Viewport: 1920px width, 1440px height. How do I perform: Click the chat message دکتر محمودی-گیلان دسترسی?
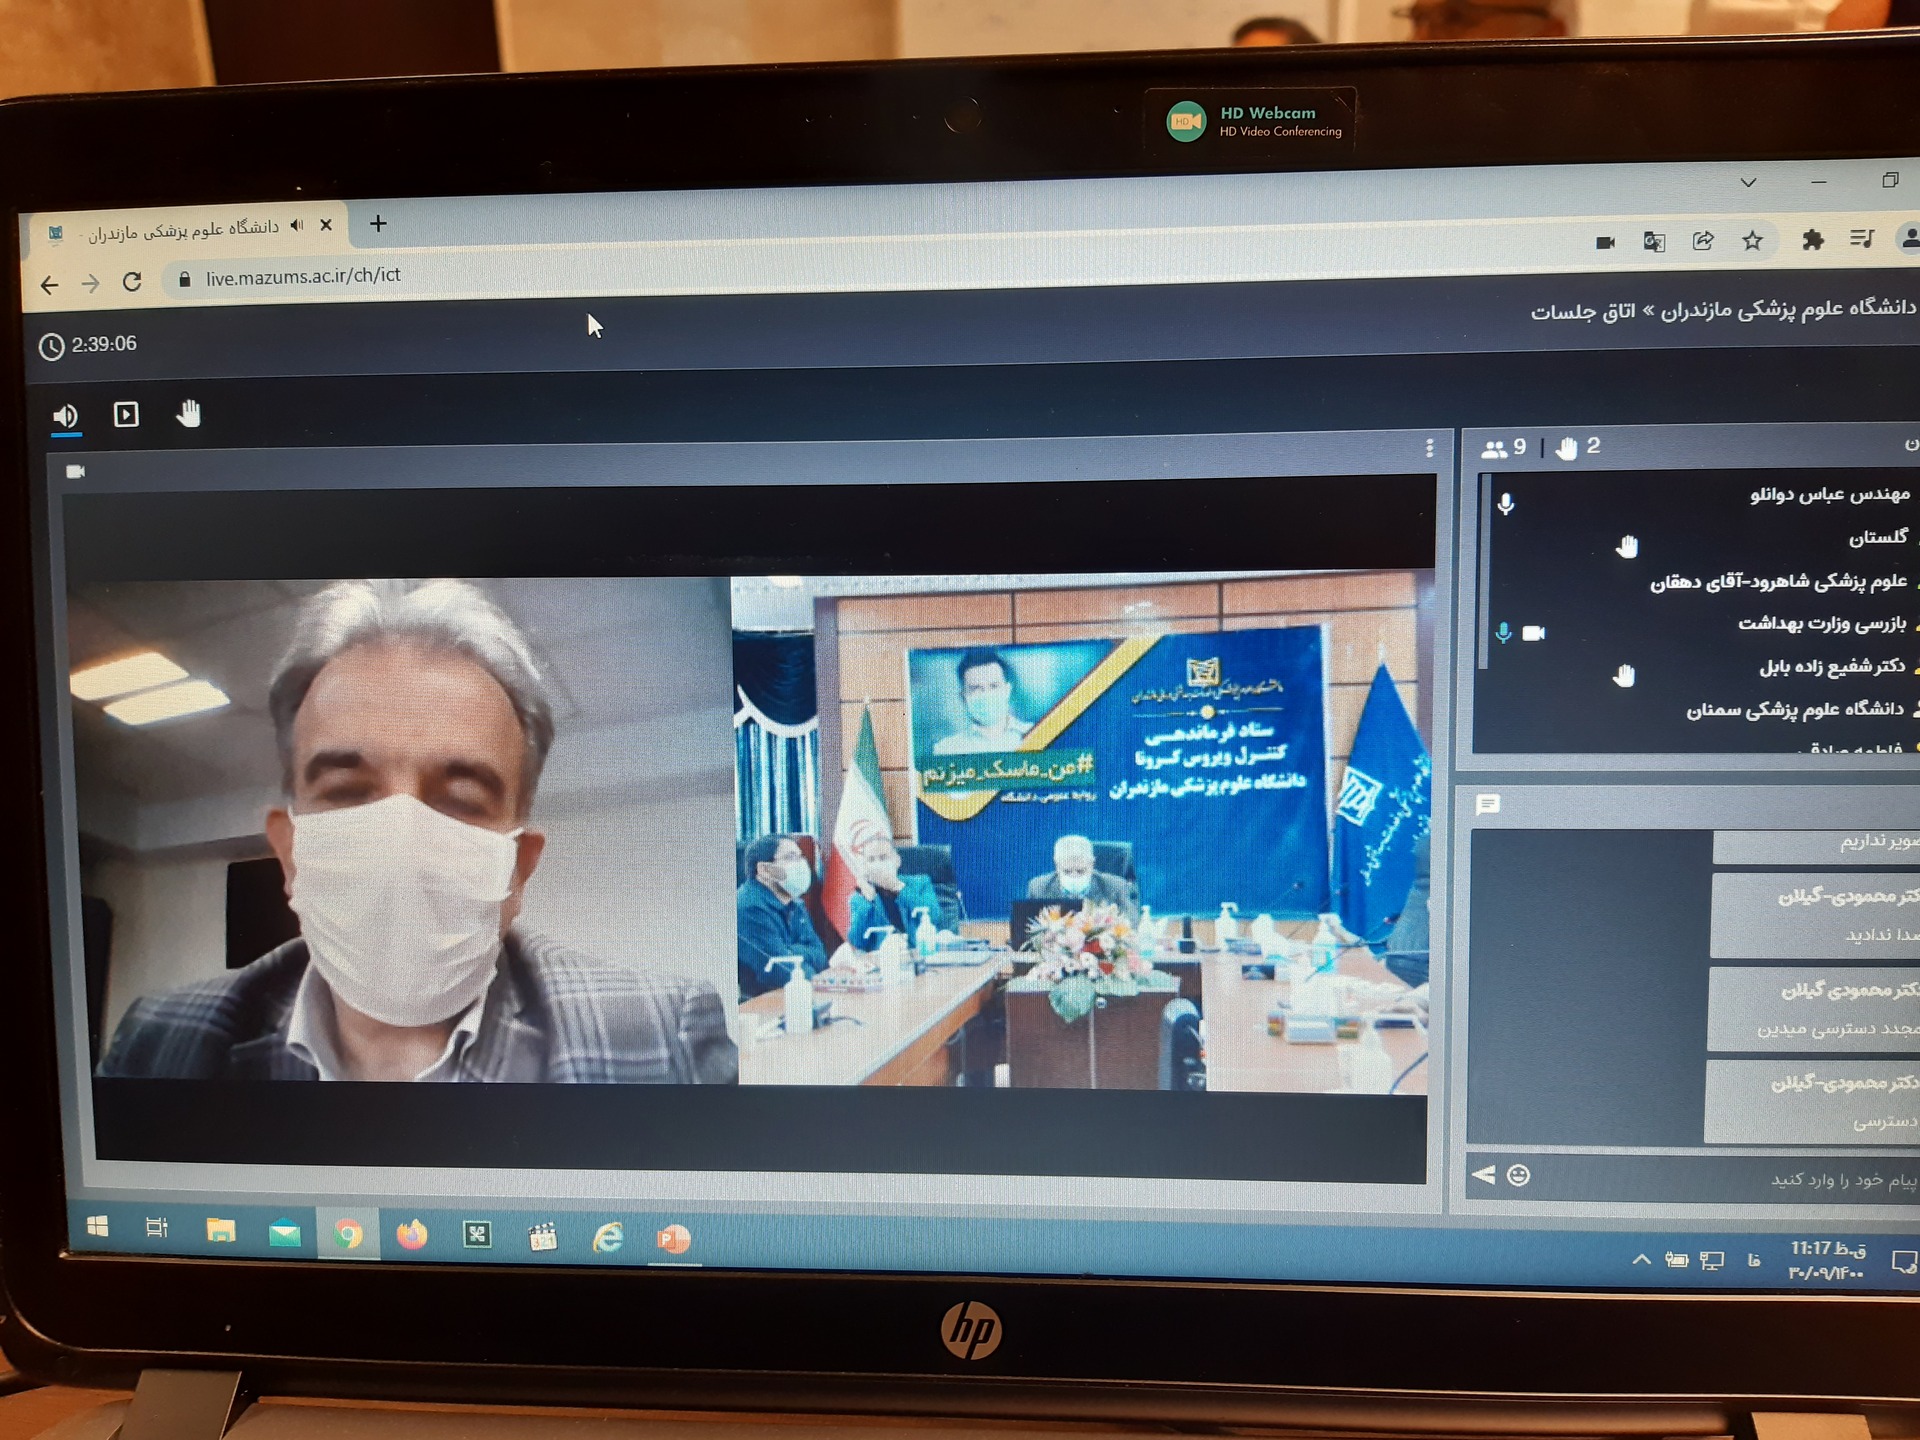1812,1101
